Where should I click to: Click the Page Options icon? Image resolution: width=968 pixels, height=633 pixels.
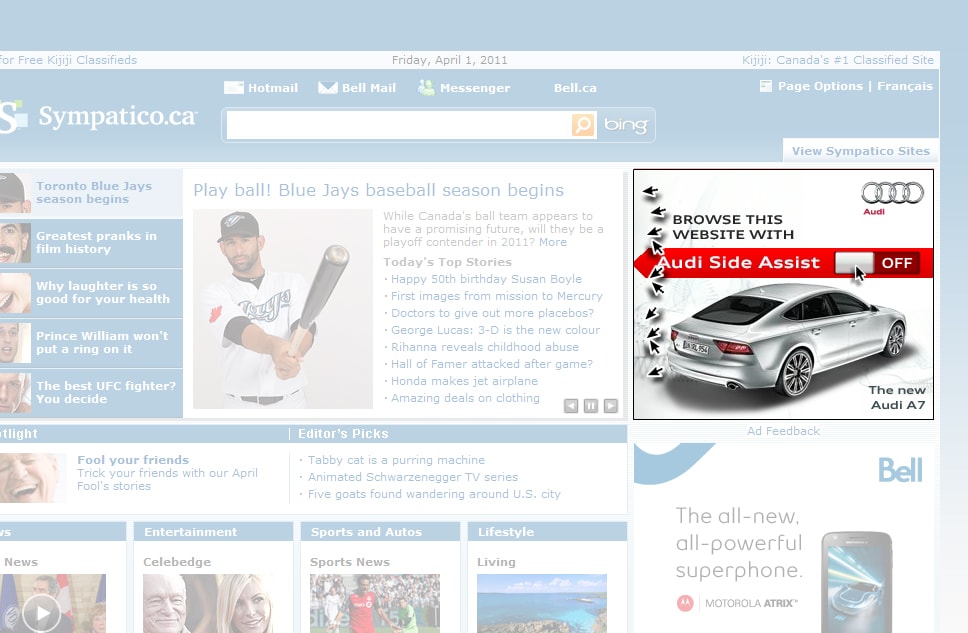tap(766, 86)
